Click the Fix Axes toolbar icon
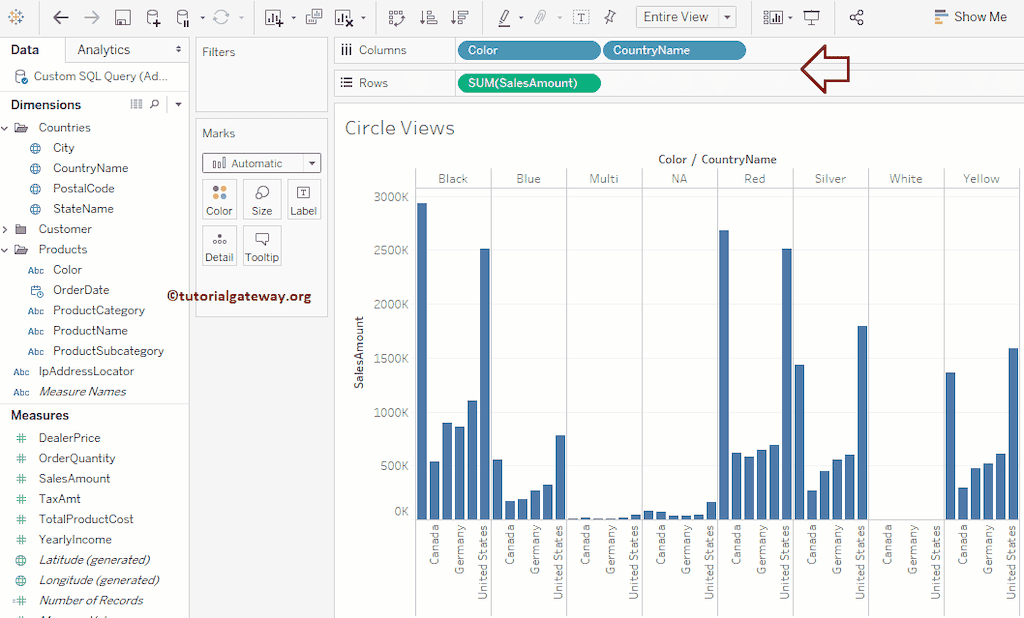The width and height of the screenshot is (1024, 618). tap(611, 16)
